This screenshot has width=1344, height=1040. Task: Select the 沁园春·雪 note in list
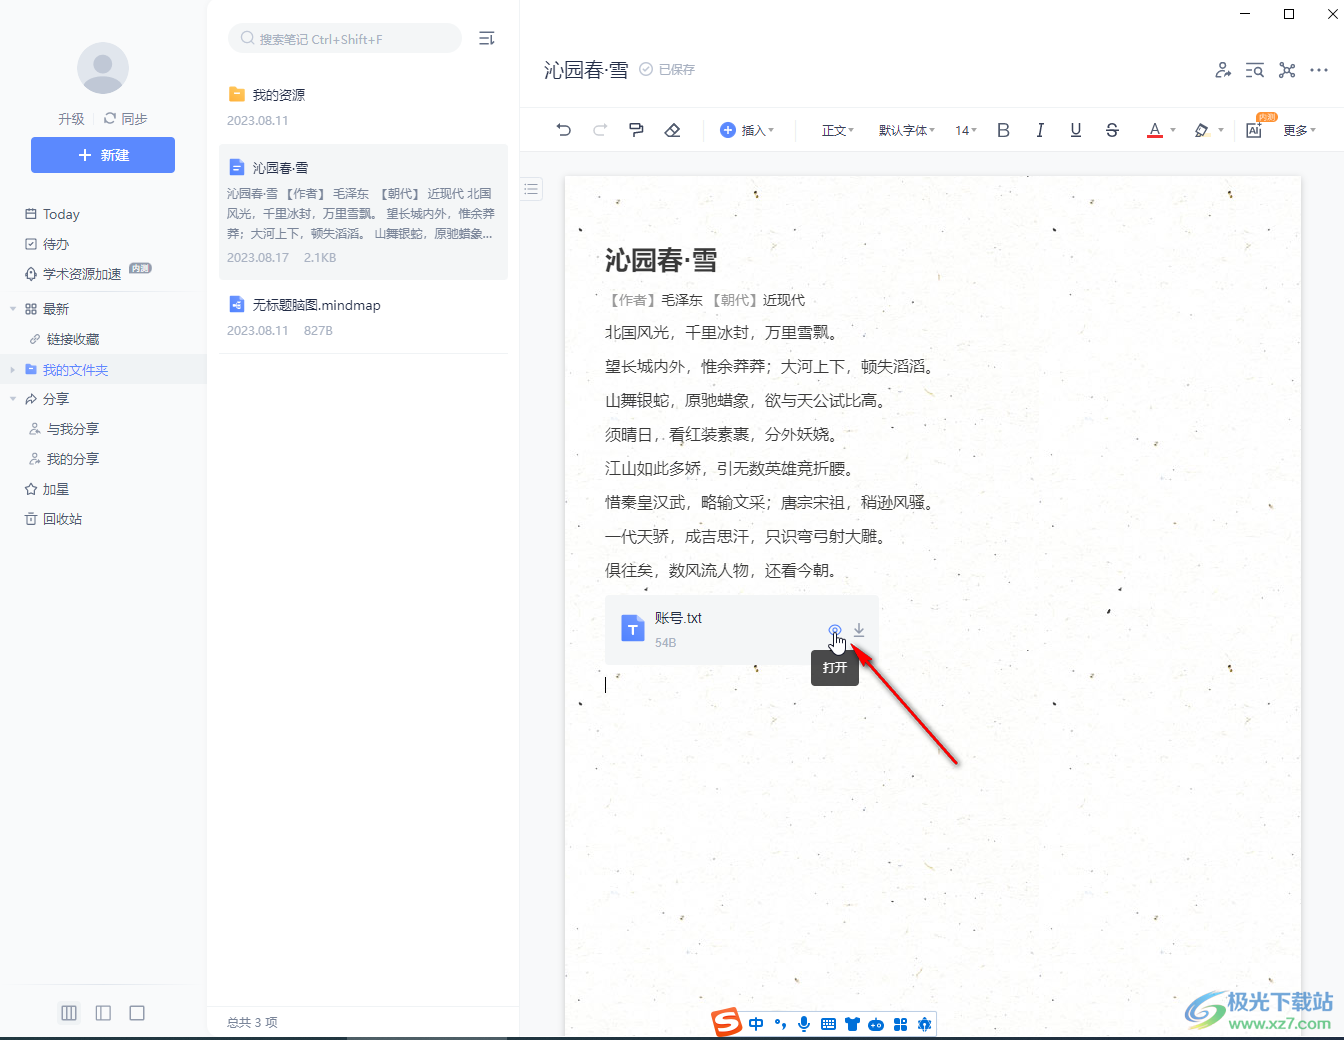point(363,211)
